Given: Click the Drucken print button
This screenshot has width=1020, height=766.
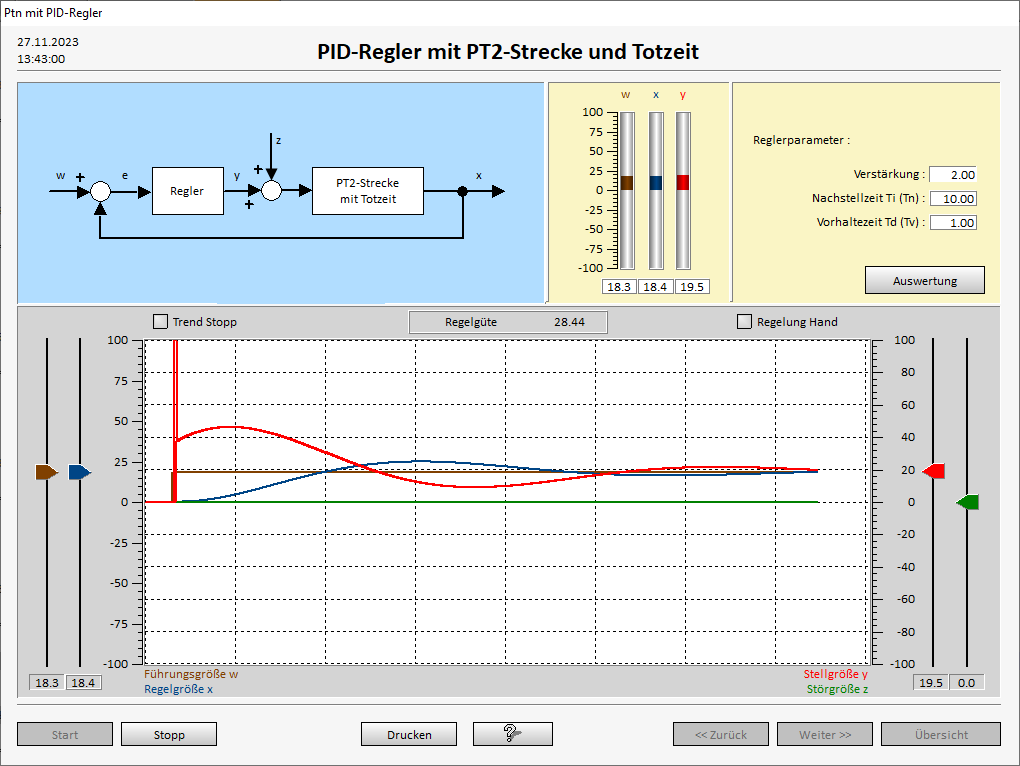Looking at the screenshot, I should pos(409,734).
